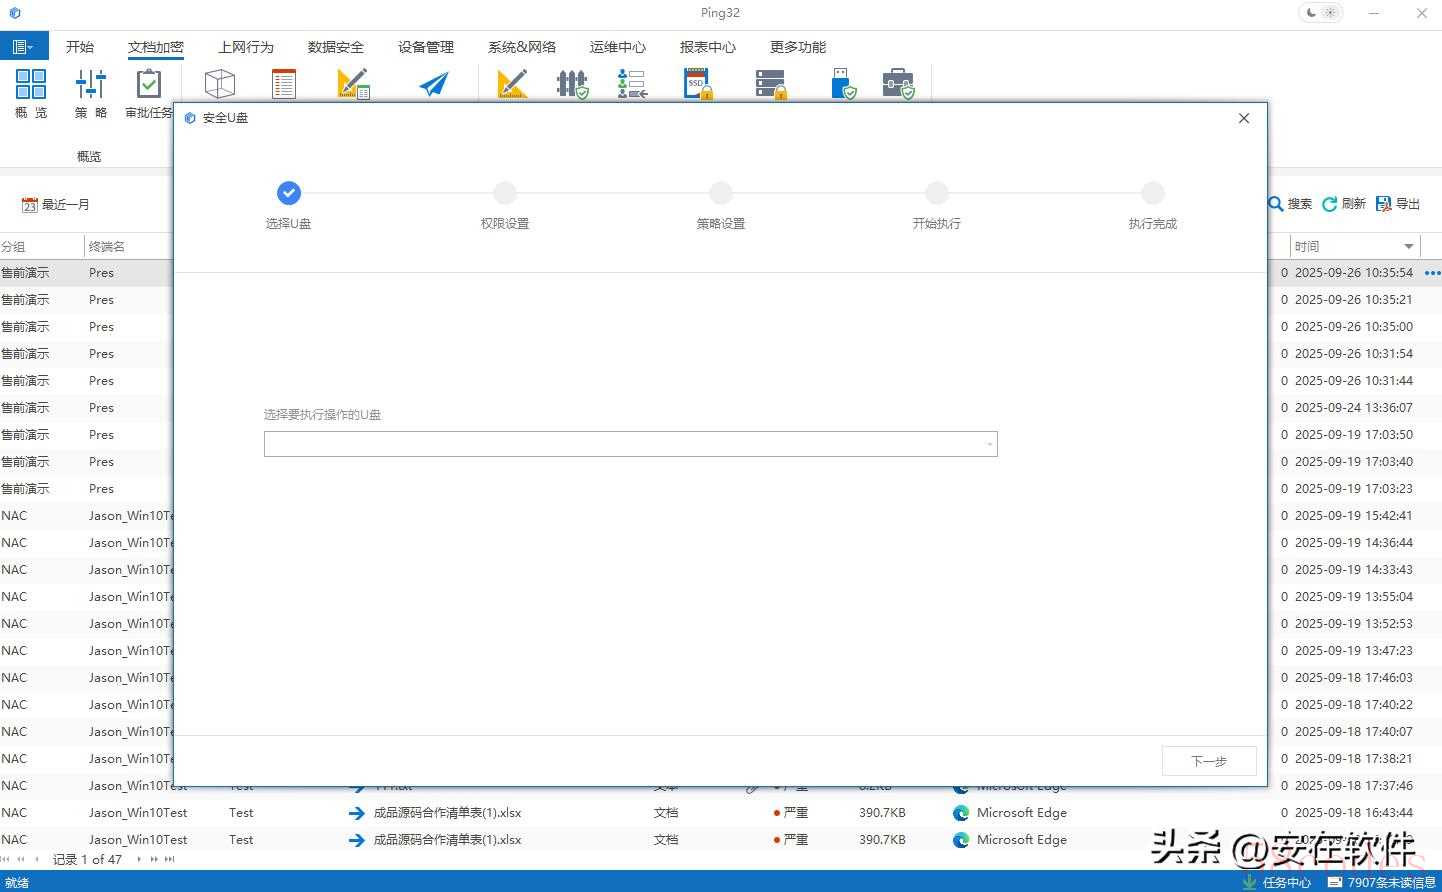Click the 下一步 next button
The image size is (1442, 892).
point(1208,761)
